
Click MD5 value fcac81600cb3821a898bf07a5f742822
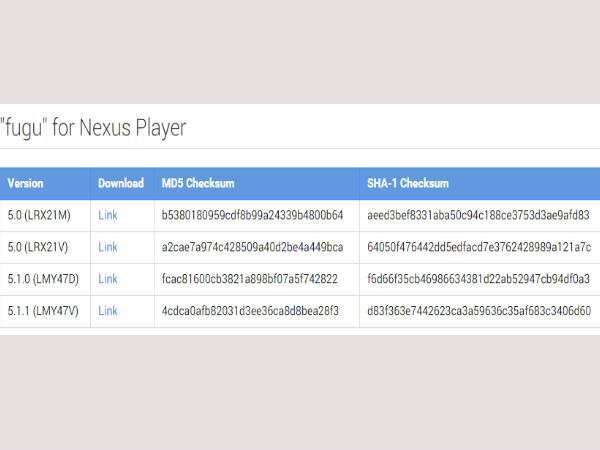(249, 279)
